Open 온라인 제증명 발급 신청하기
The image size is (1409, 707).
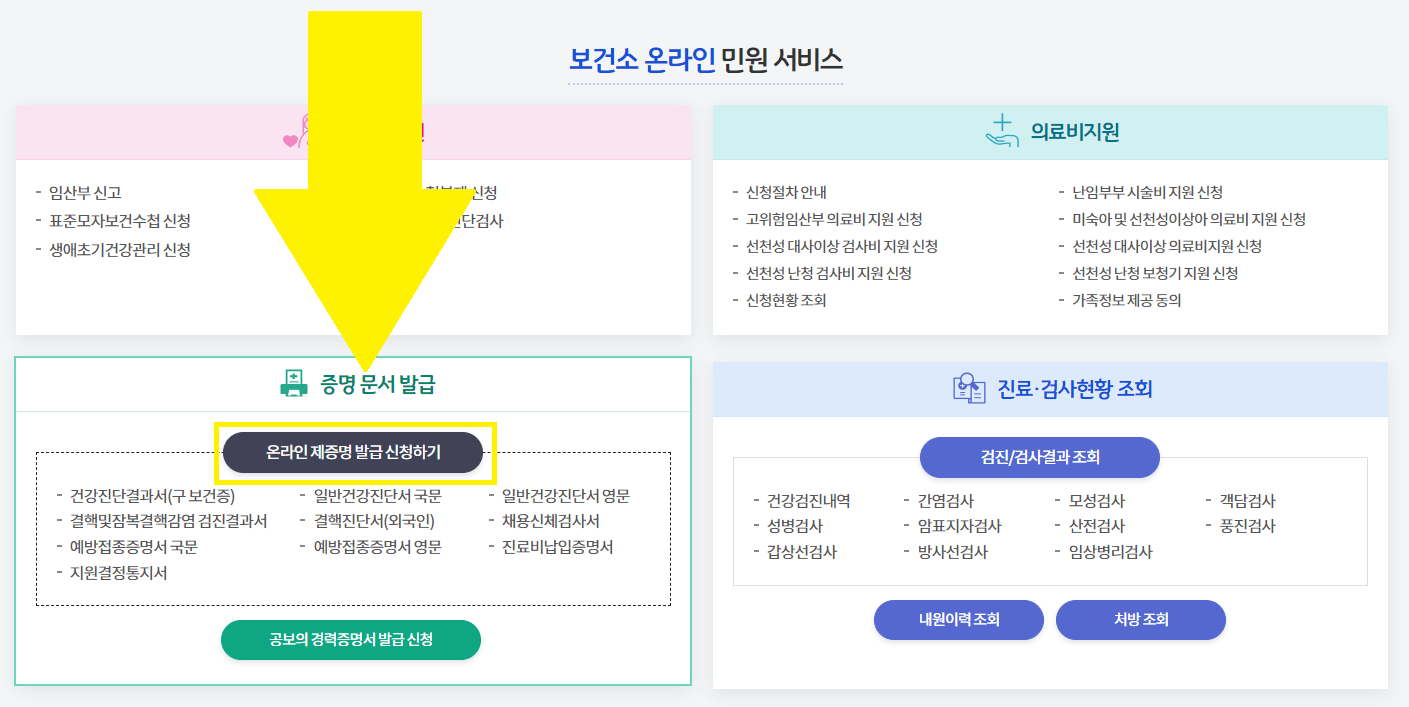(x=354, y=452)
